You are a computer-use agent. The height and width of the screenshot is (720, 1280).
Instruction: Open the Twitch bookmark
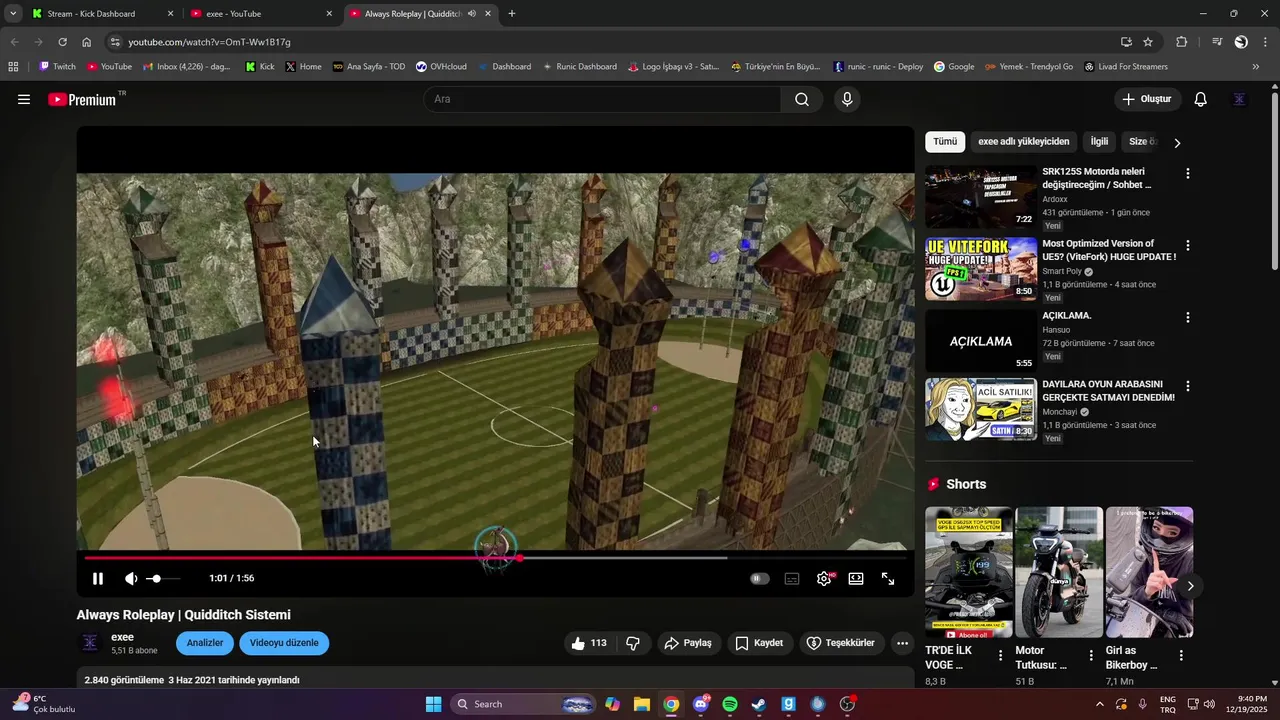57,67
